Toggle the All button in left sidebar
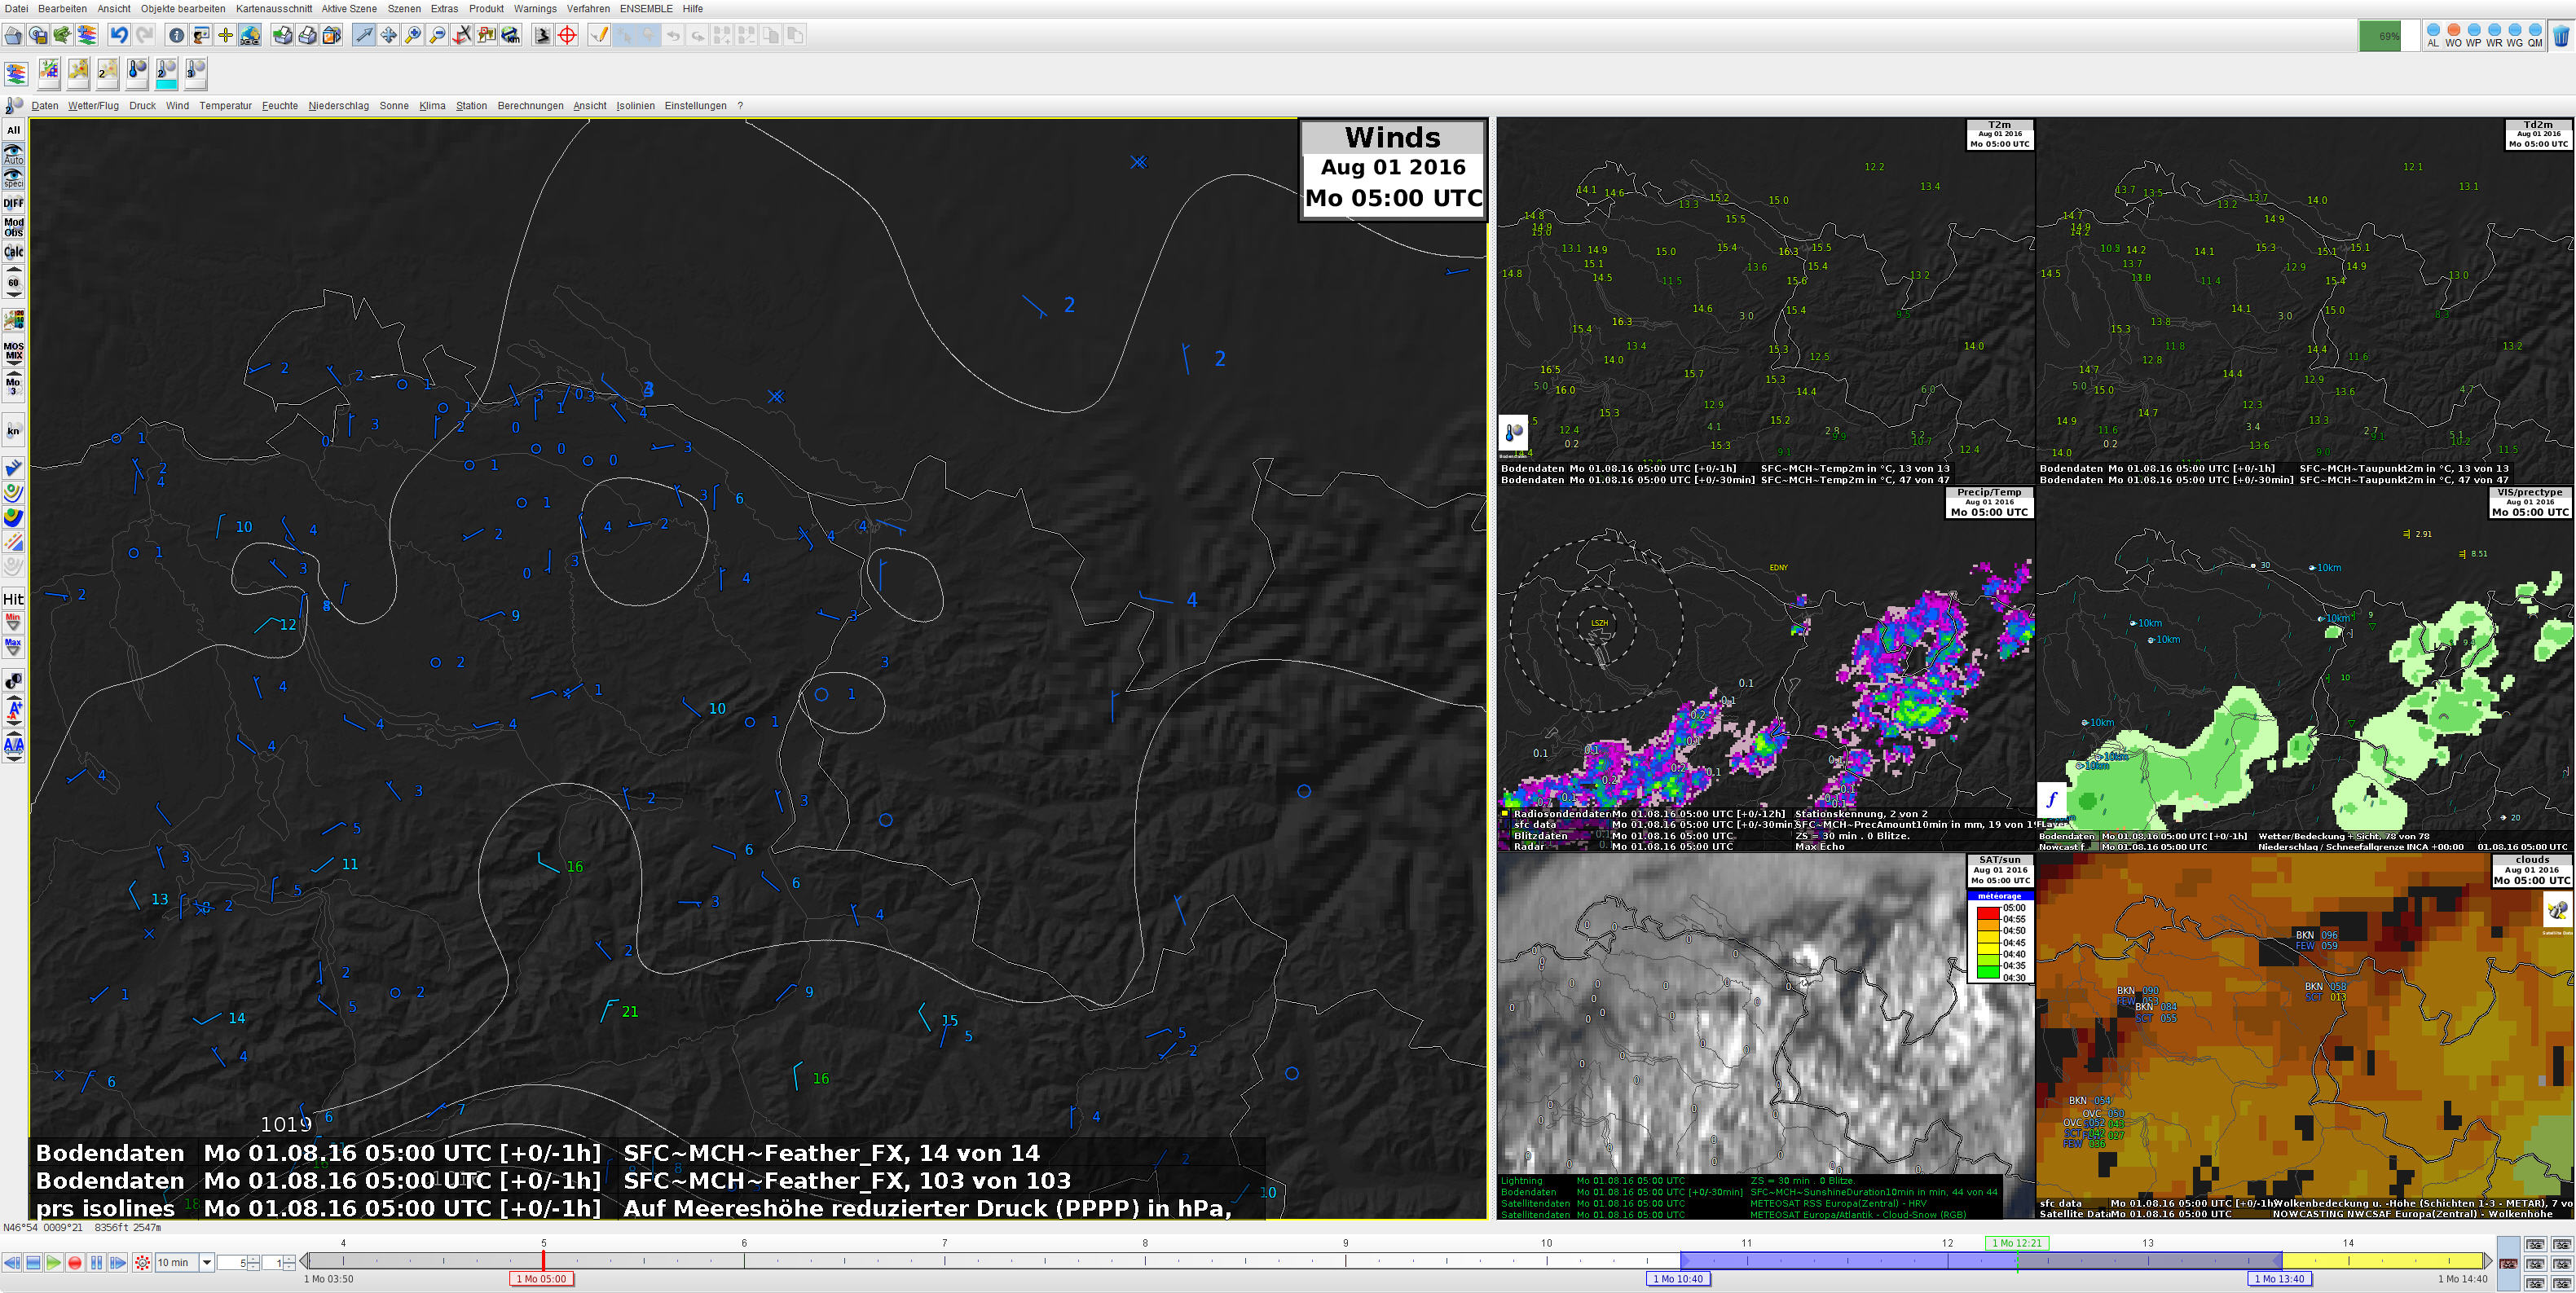 pos(13,130)
